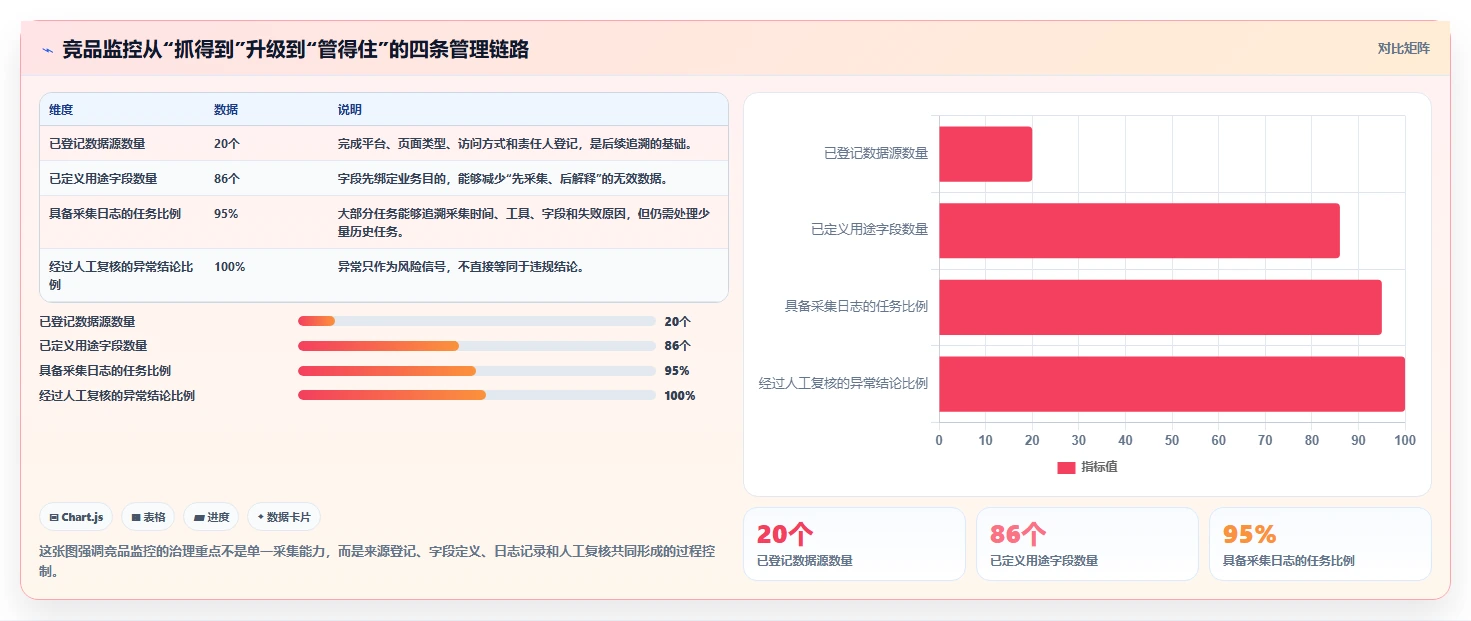The width and height of the screenshot is (1471, 621).
Task: Click the chart y-axis label 已登记数据源数量
Action: pyautogui.click(x=876, y=153)
